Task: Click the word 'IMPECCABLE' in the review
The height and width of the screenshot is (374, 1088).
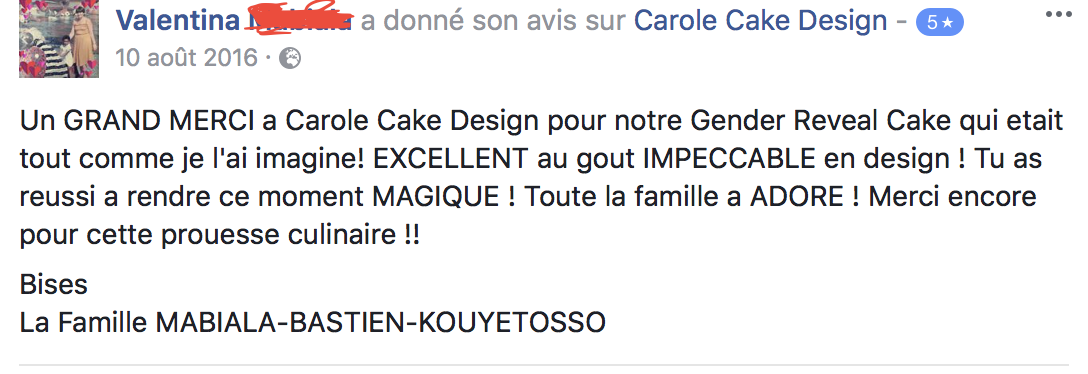Action: (729, 160)
